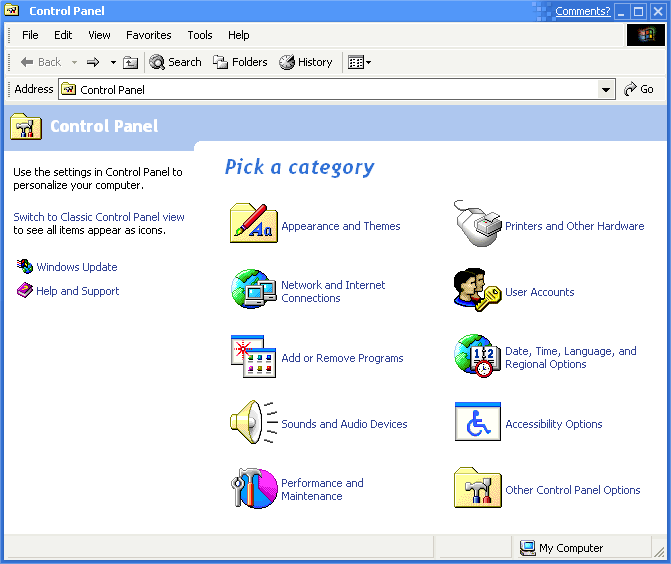
Task: Click Switch to Classic Control Panel view link
Action: click(99, 217)
